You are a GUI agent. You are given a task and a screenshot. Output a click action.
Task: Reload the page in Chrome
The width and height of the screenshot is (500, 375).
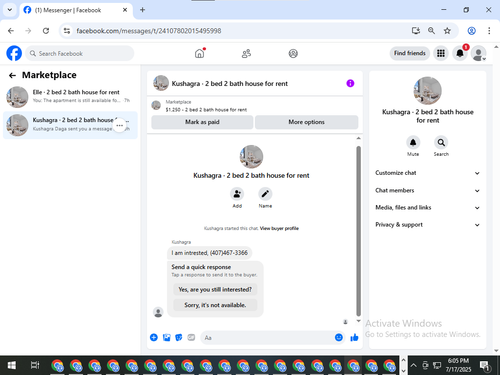click(46, 31)
